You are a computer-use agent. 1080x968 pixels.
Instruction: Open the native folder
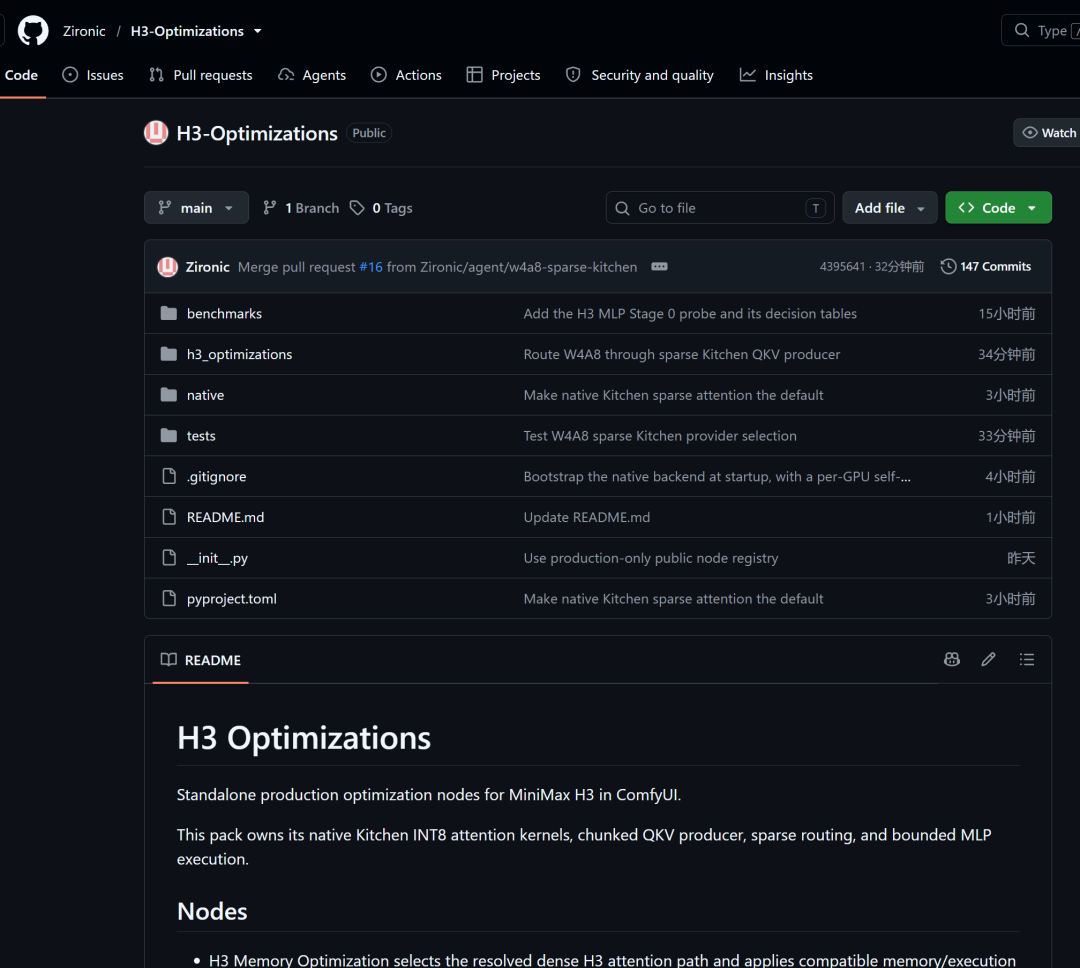(205, 395)
